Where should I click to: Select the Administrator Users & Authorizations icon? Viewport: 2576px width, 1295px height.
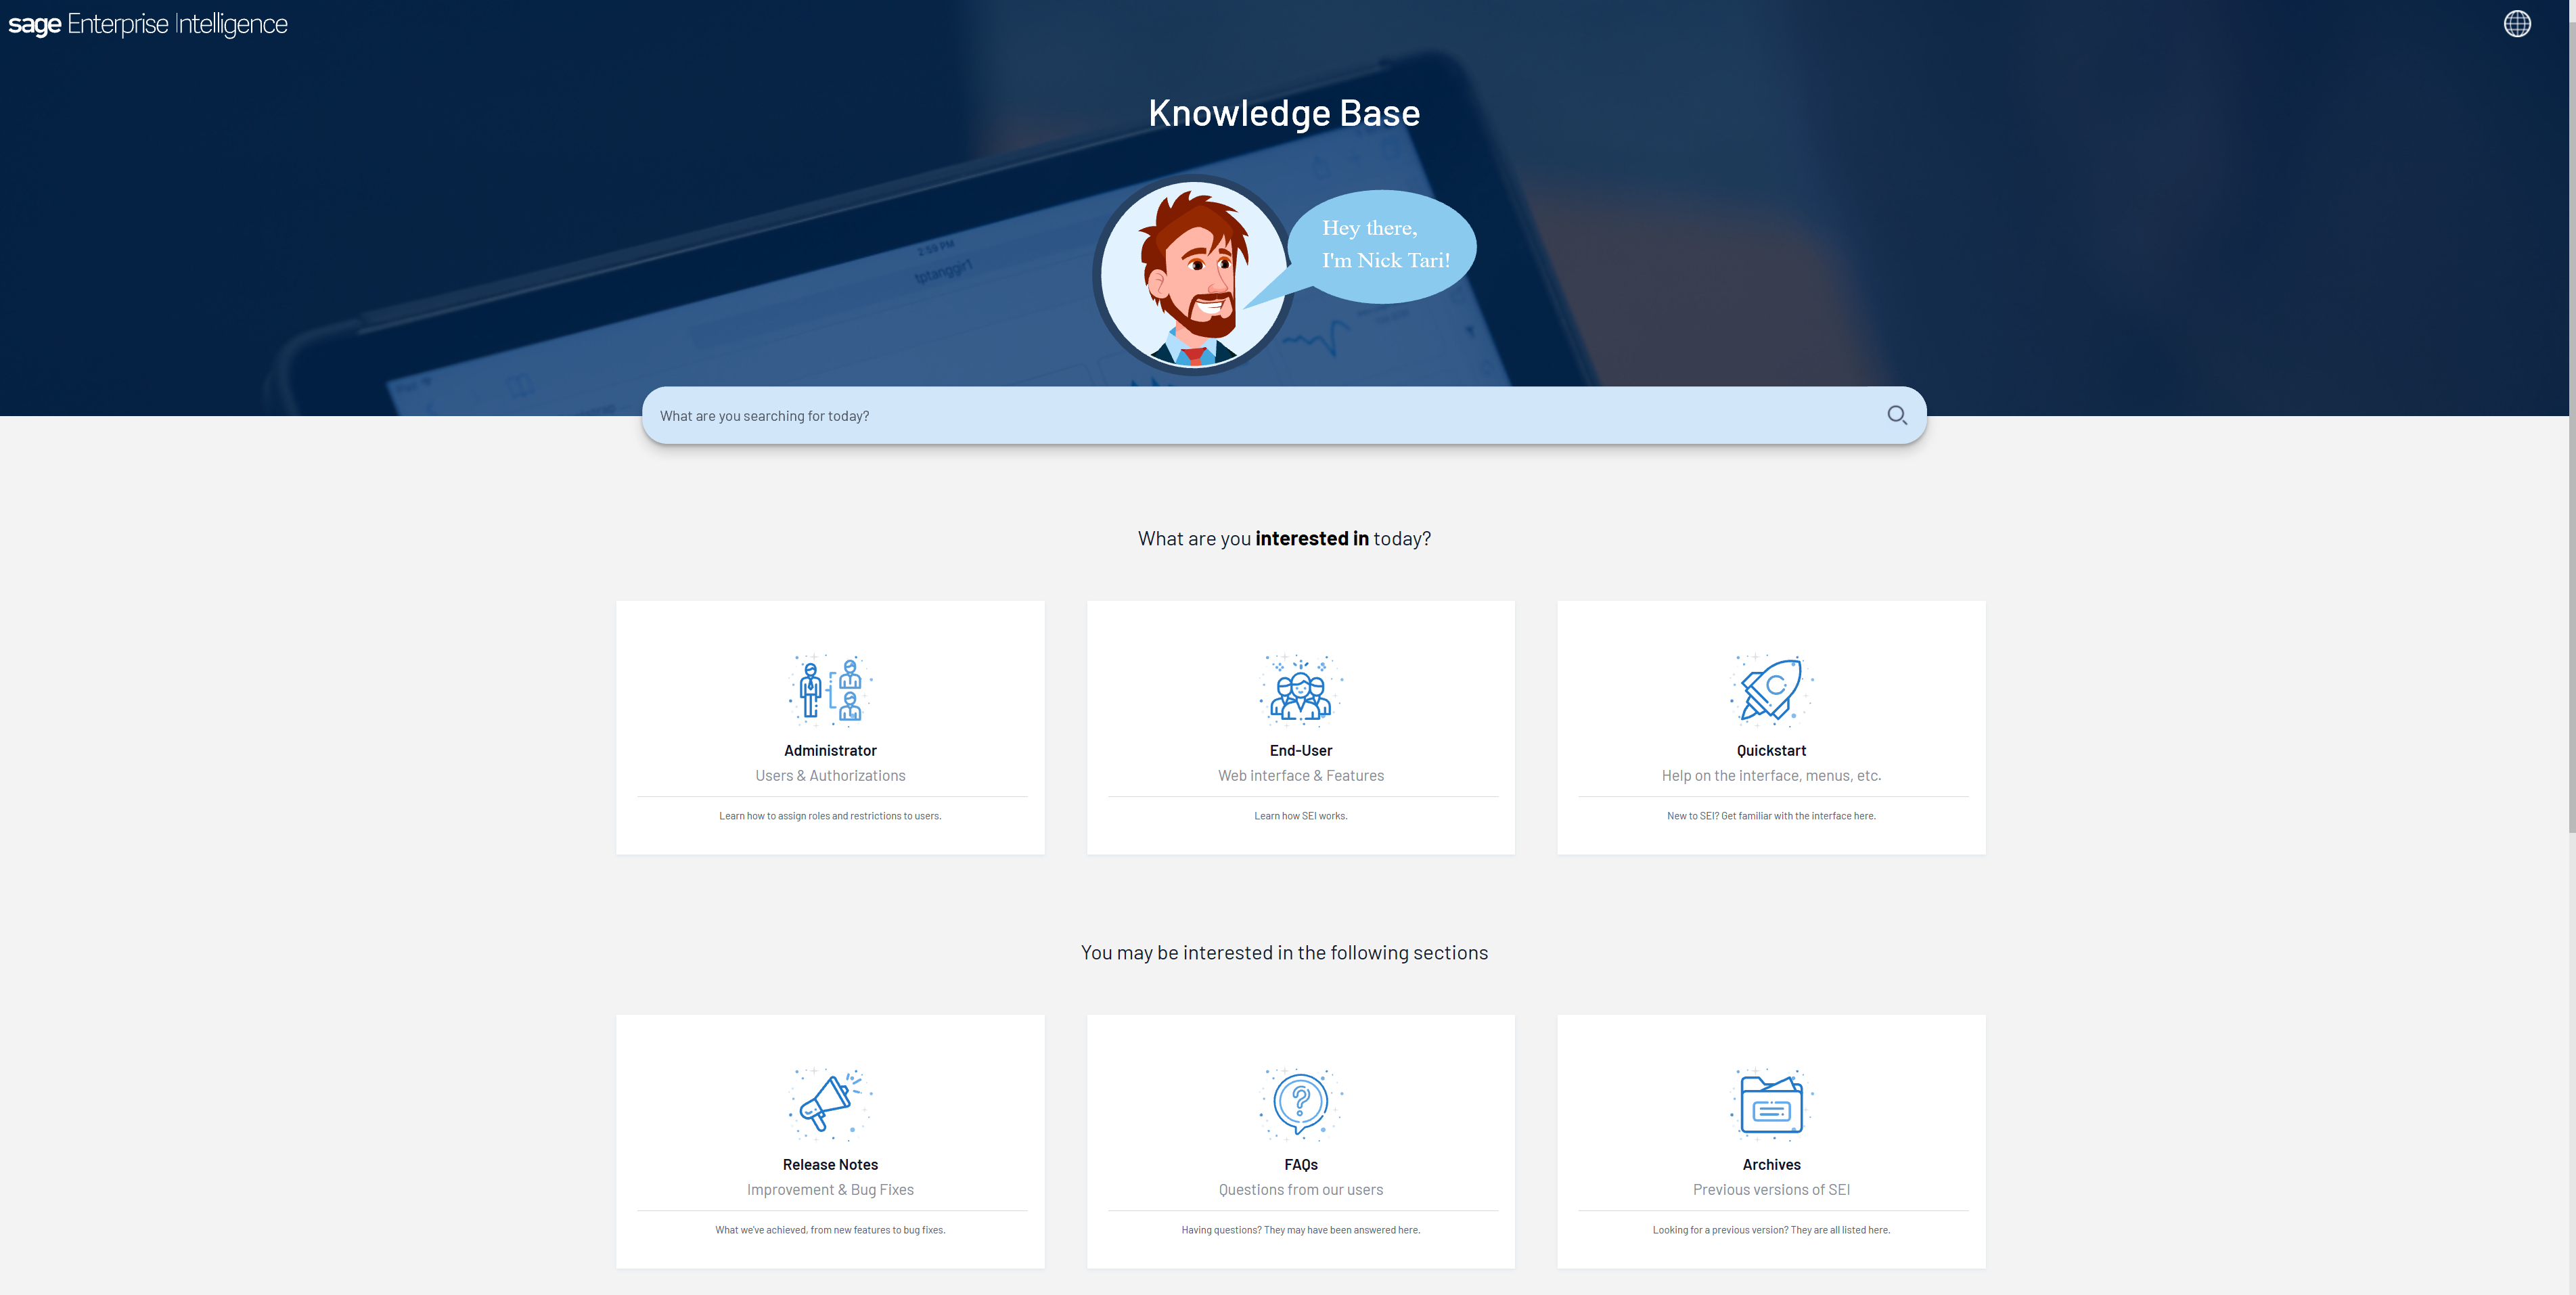click(x=829, y=689)
